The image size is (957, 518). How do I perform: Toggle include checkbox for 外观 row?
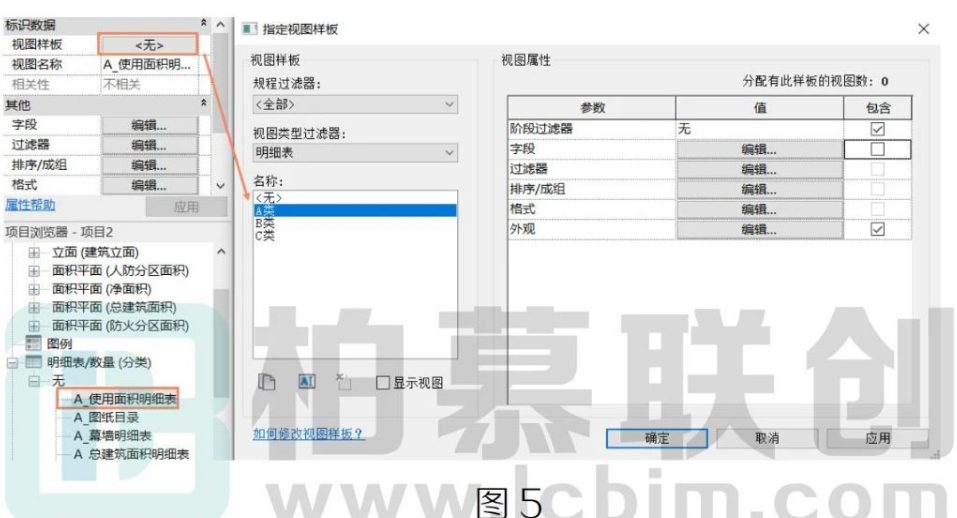click(877, 229)
